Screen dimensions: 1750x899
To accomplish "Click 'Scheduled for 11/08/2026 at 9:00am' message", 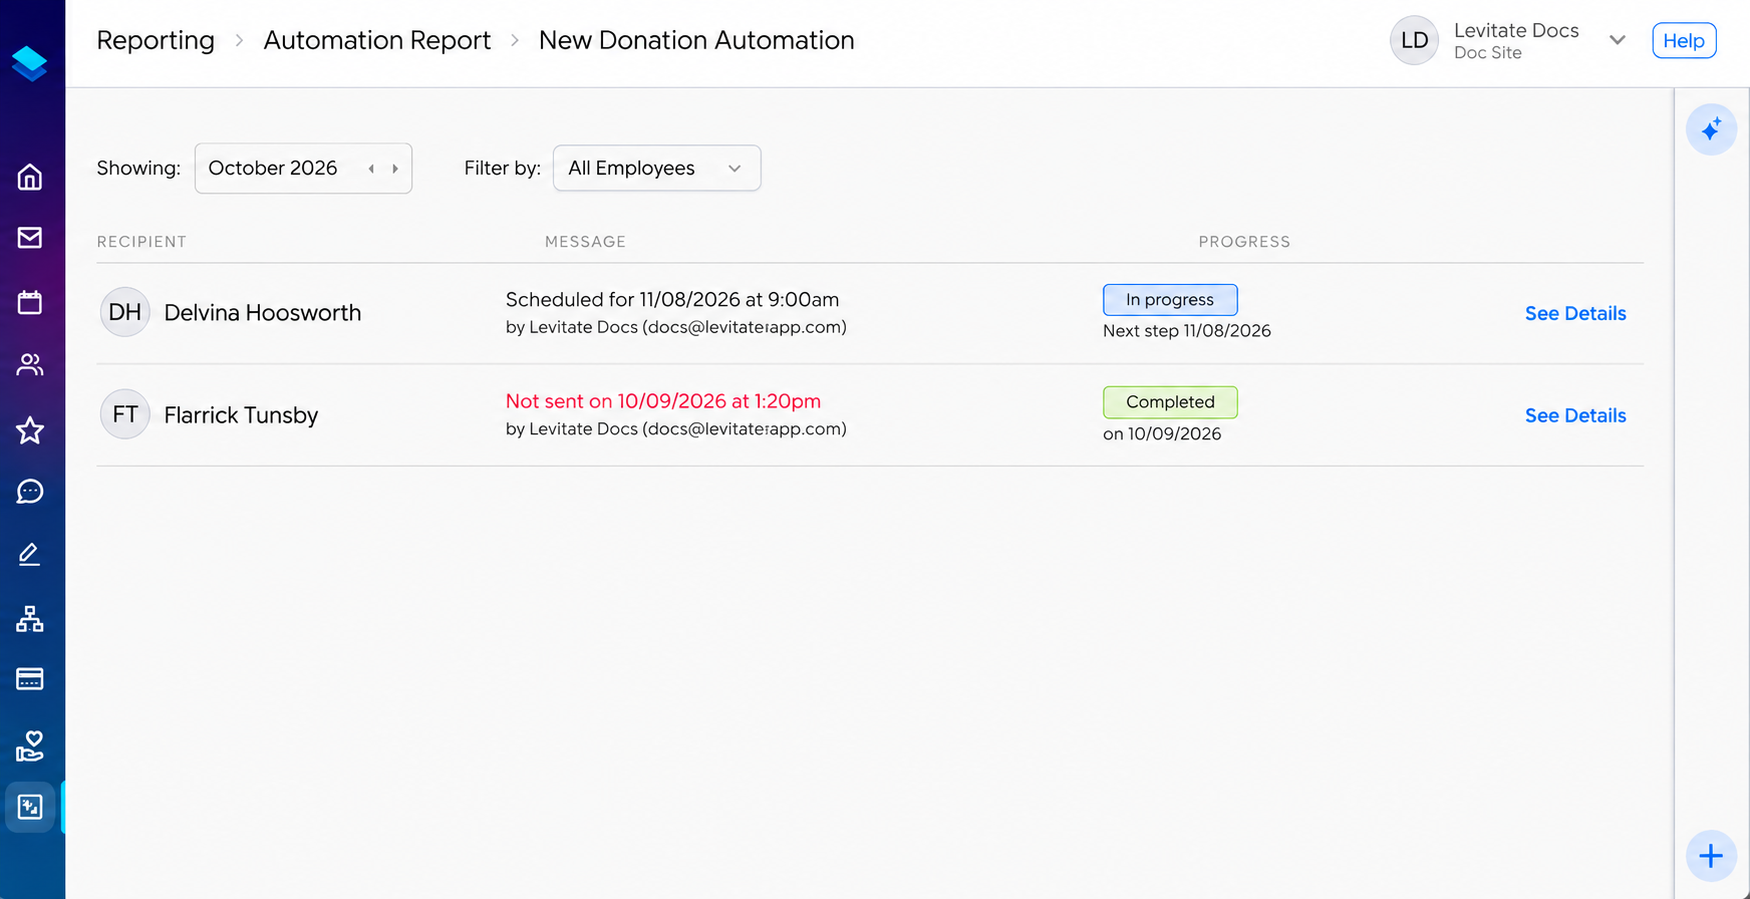I will [672, 299].
